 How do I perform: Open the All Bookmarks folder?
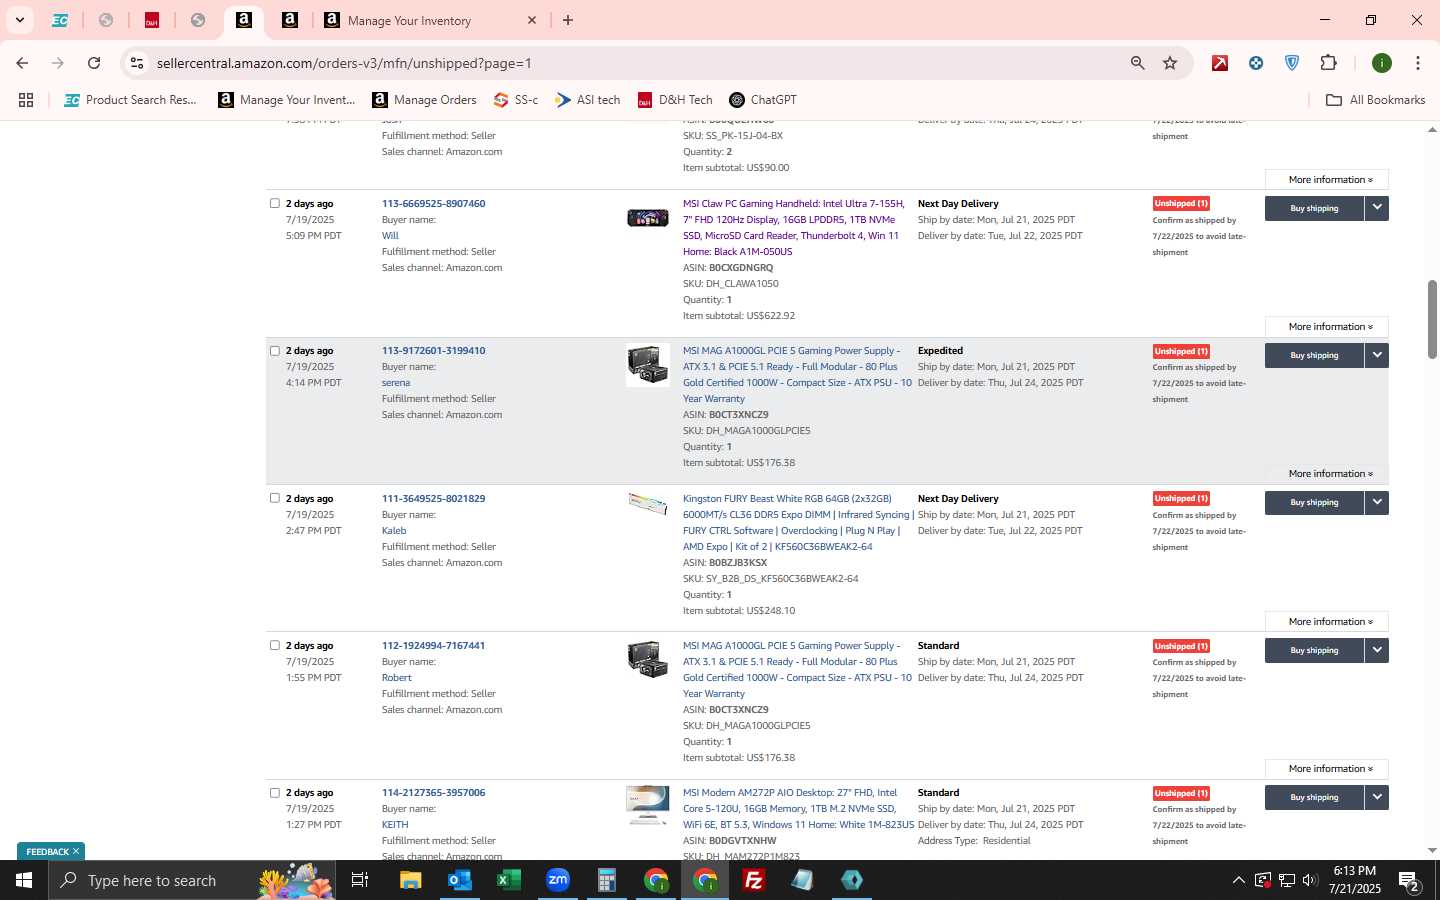[x=1375, y=100]
